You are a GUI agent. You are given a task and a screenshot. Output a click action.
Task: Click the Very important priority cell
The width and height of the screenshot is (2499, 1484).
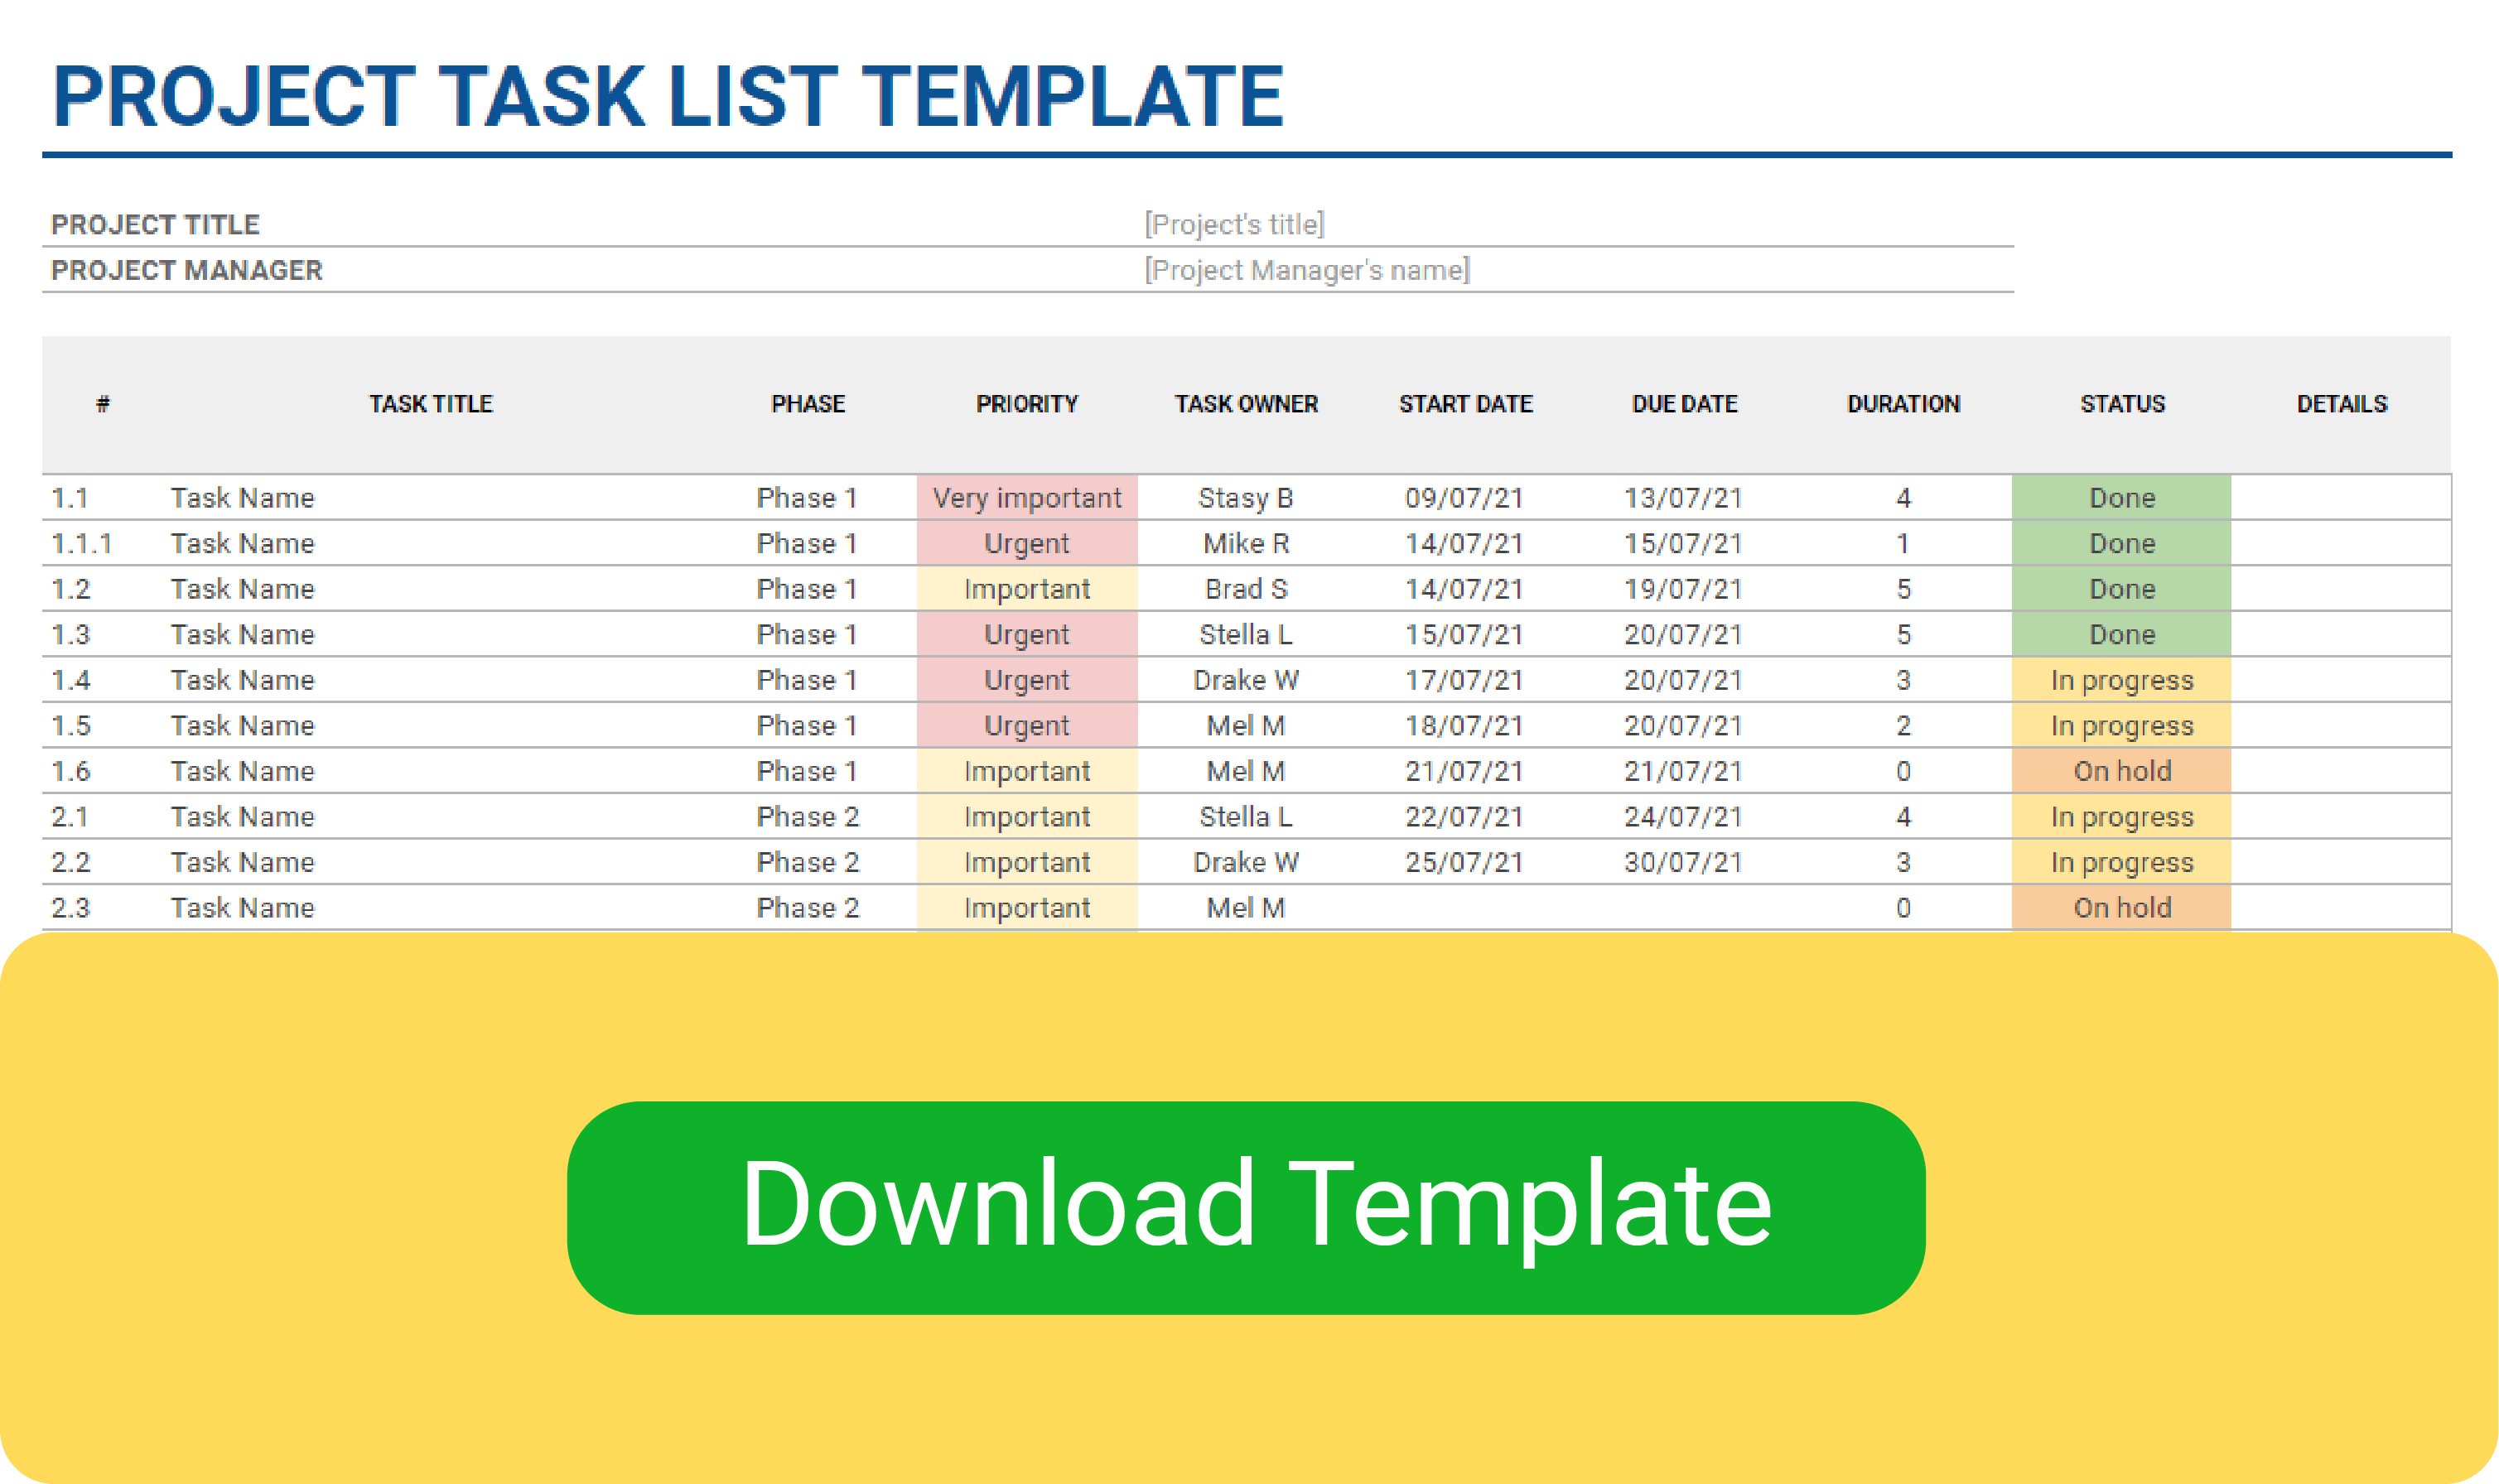(x=1027, y=498)
